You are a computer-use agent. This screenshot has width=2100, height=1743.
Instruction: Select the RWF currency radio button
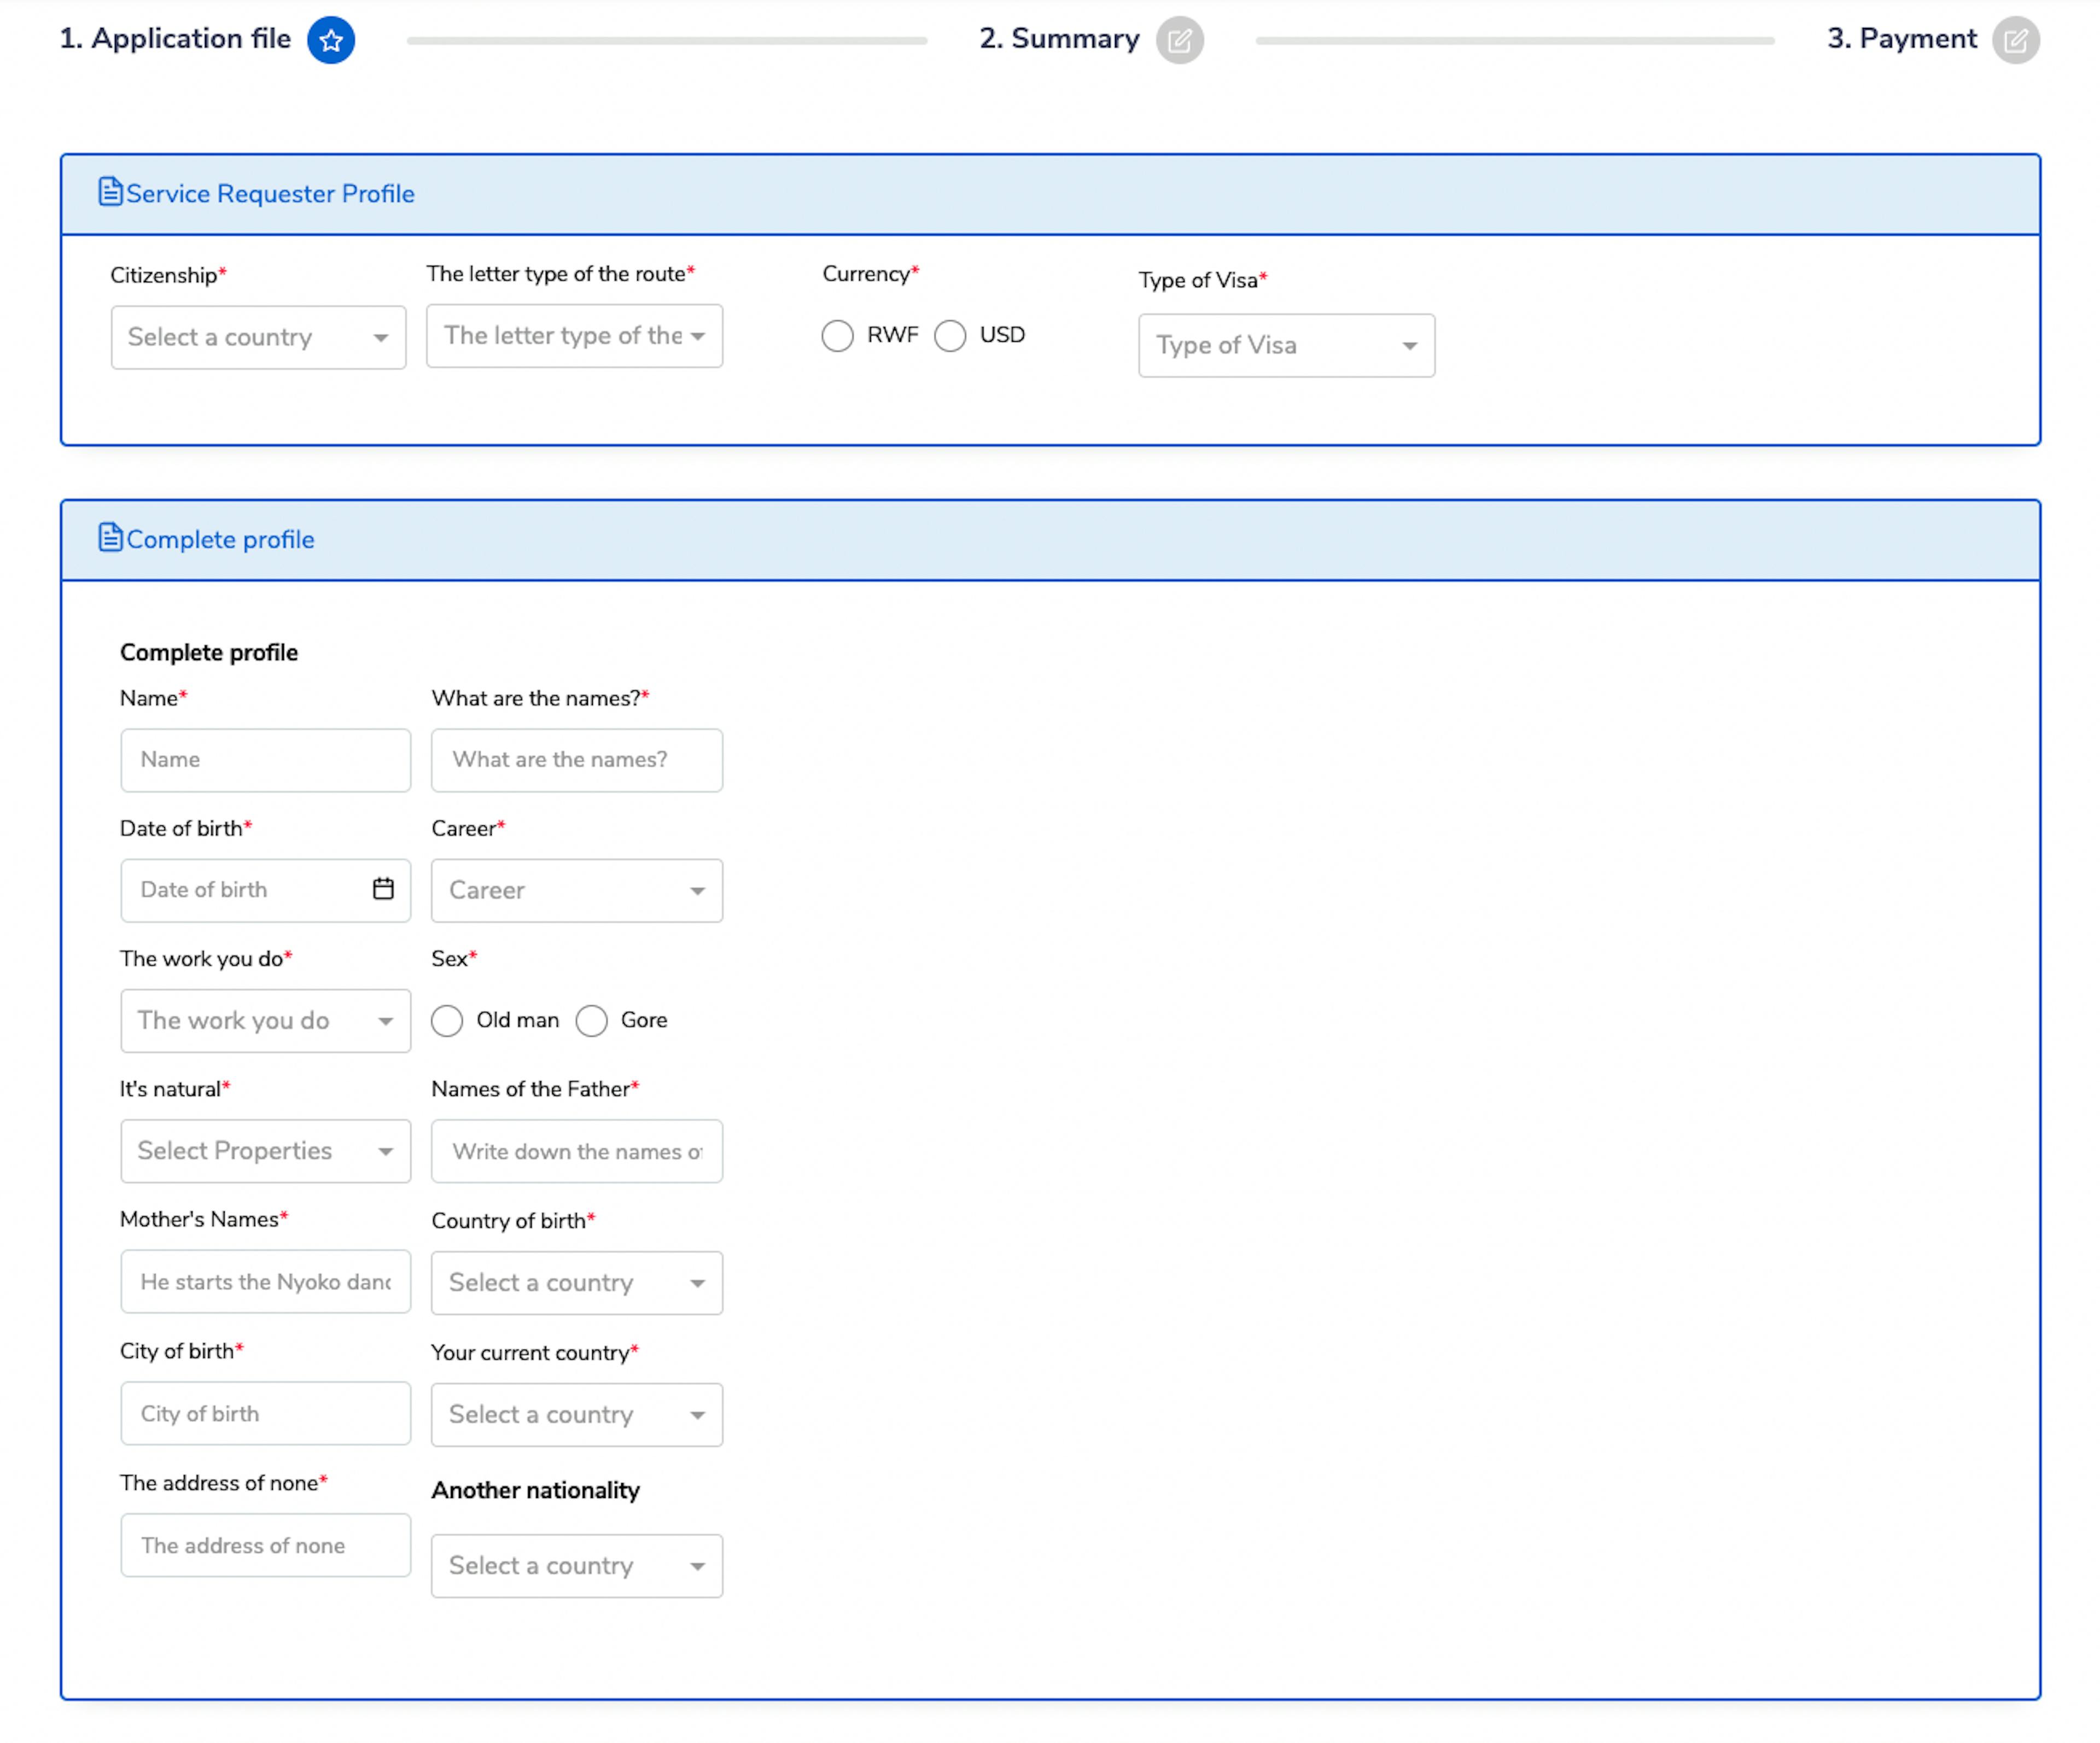[x=838, y=336]
